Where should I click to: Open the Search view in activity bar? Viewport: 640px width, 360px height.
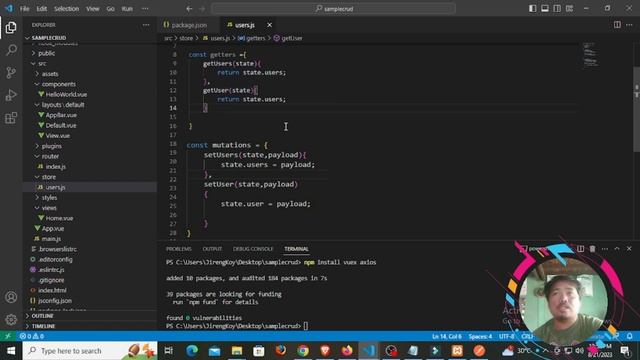click(x=11, y=50)
